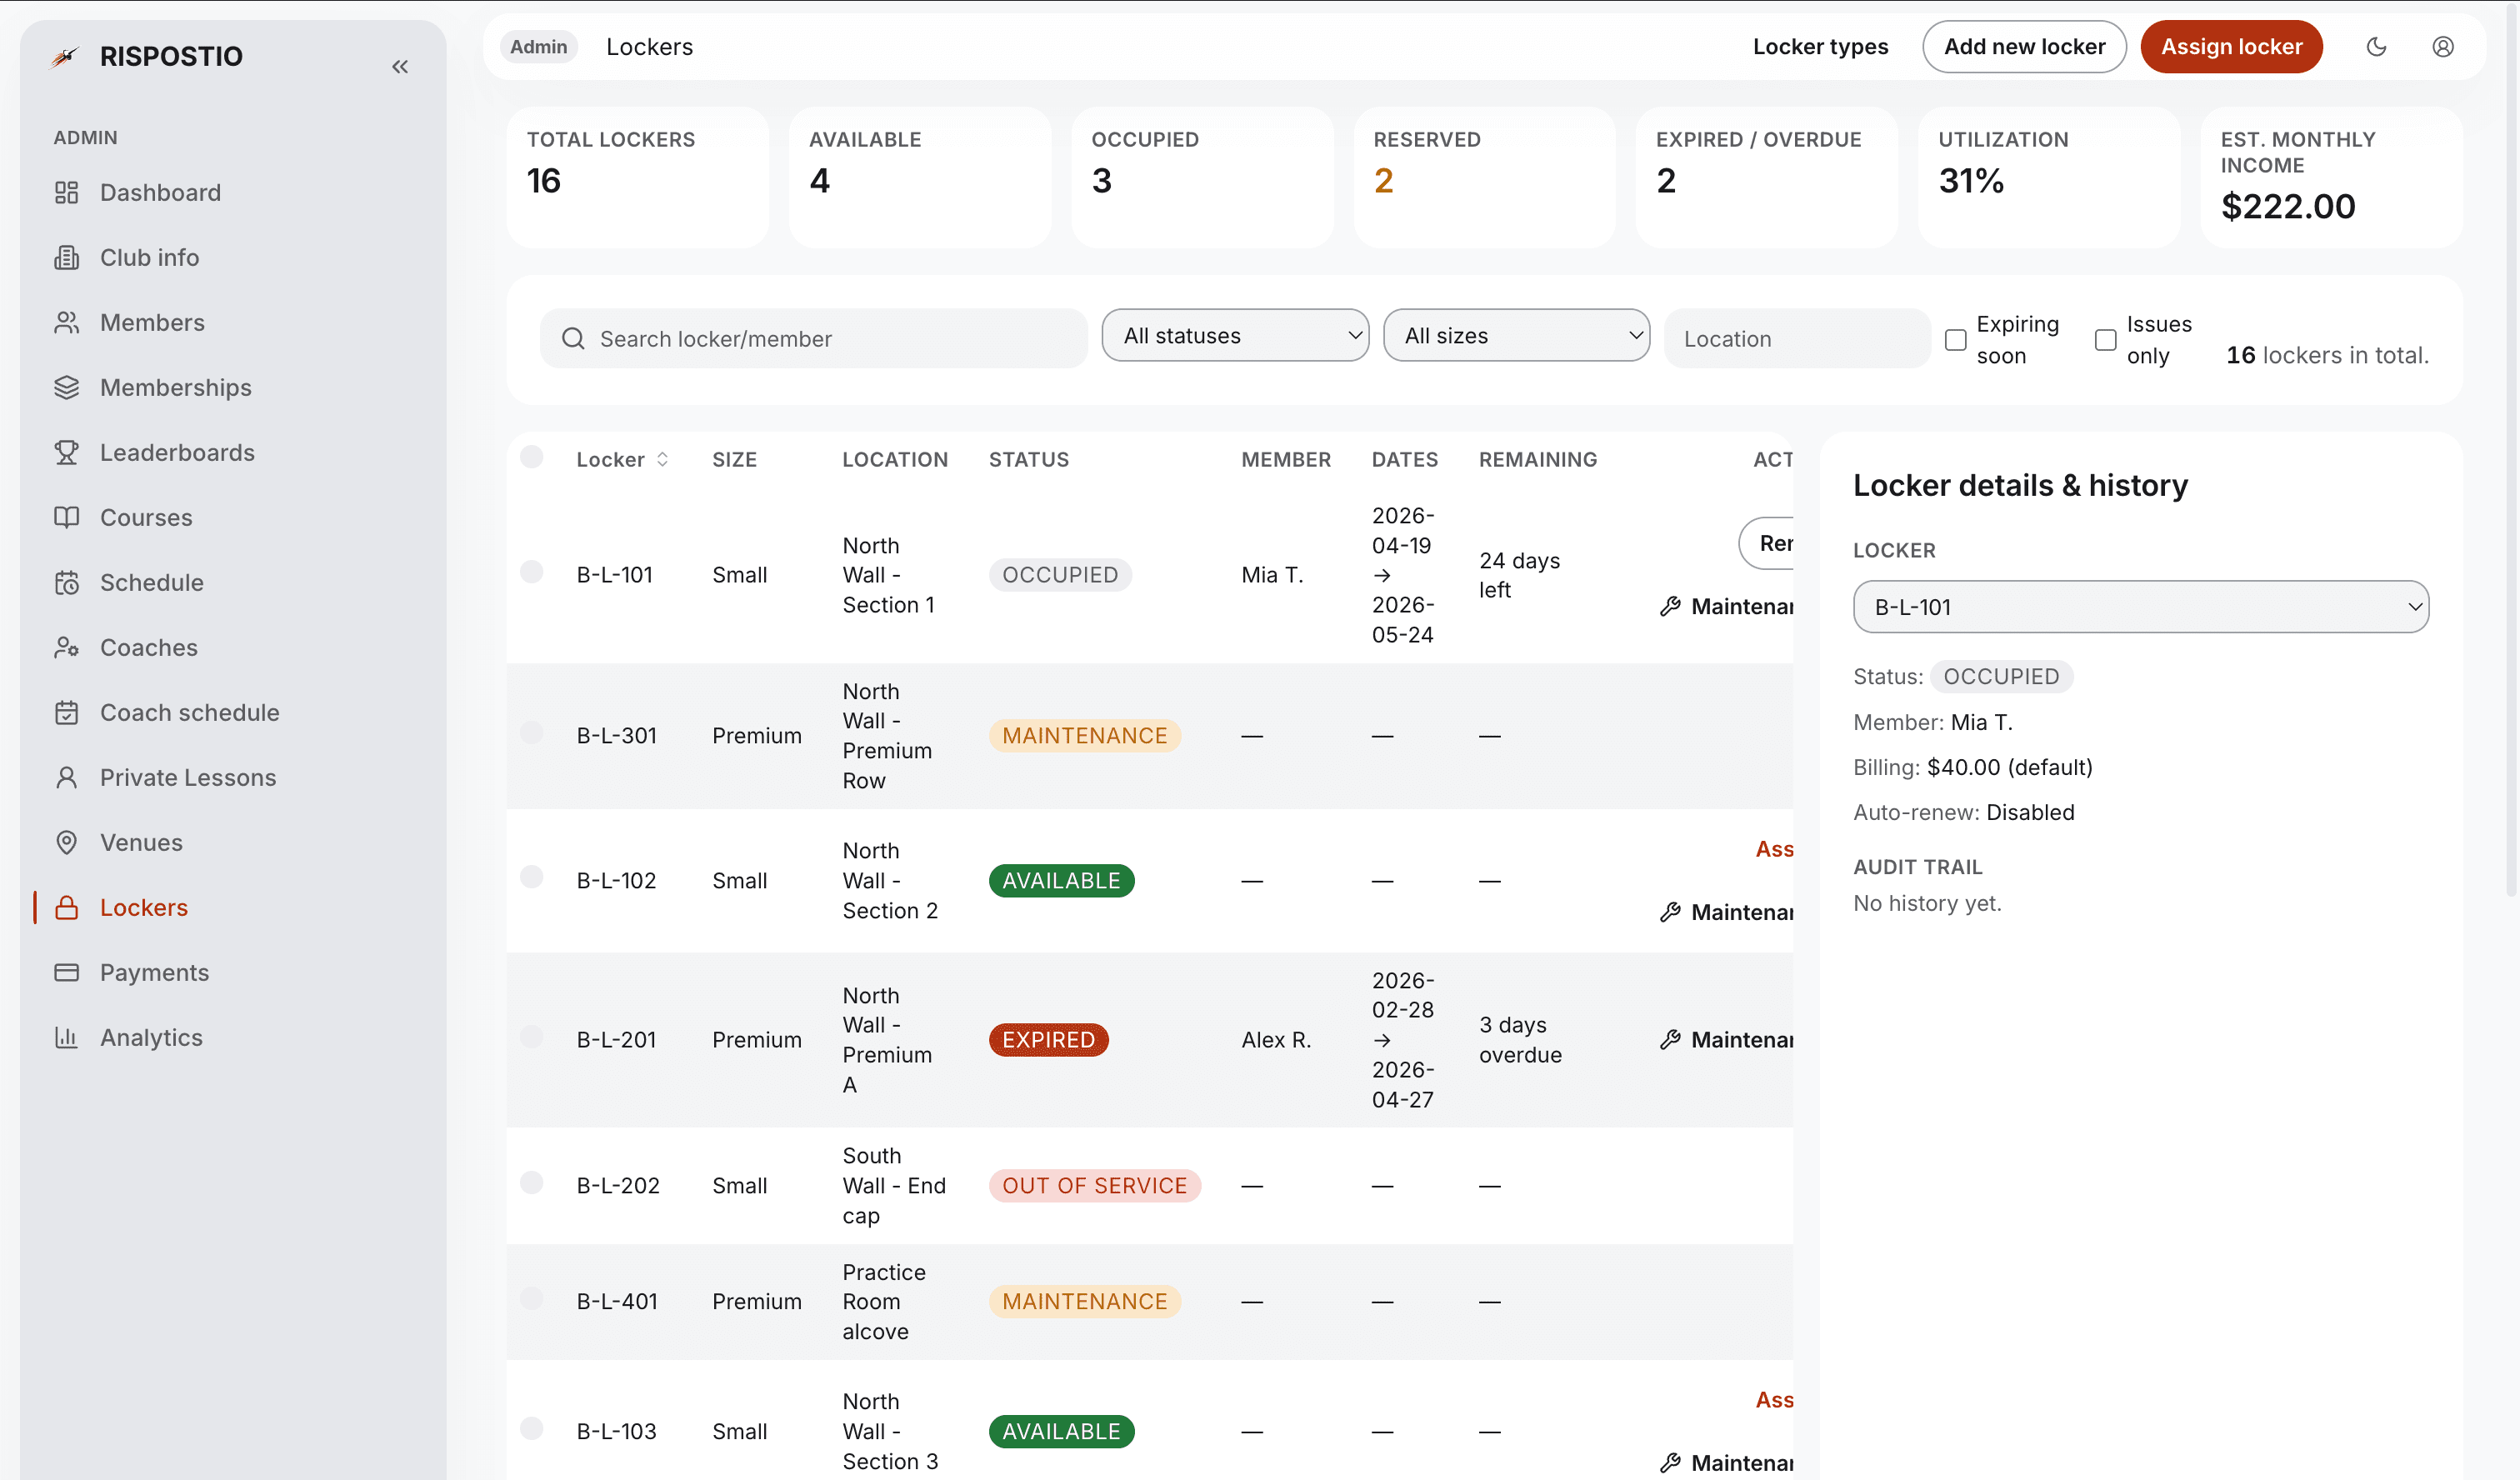Click the Payments card icon

66,972
